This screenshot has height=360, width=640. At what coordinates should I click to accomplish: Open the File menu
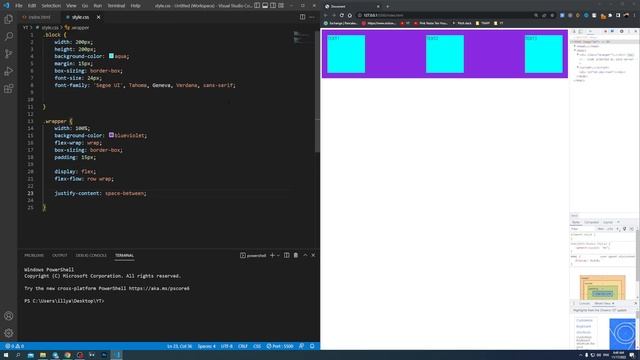coord(18,6)
